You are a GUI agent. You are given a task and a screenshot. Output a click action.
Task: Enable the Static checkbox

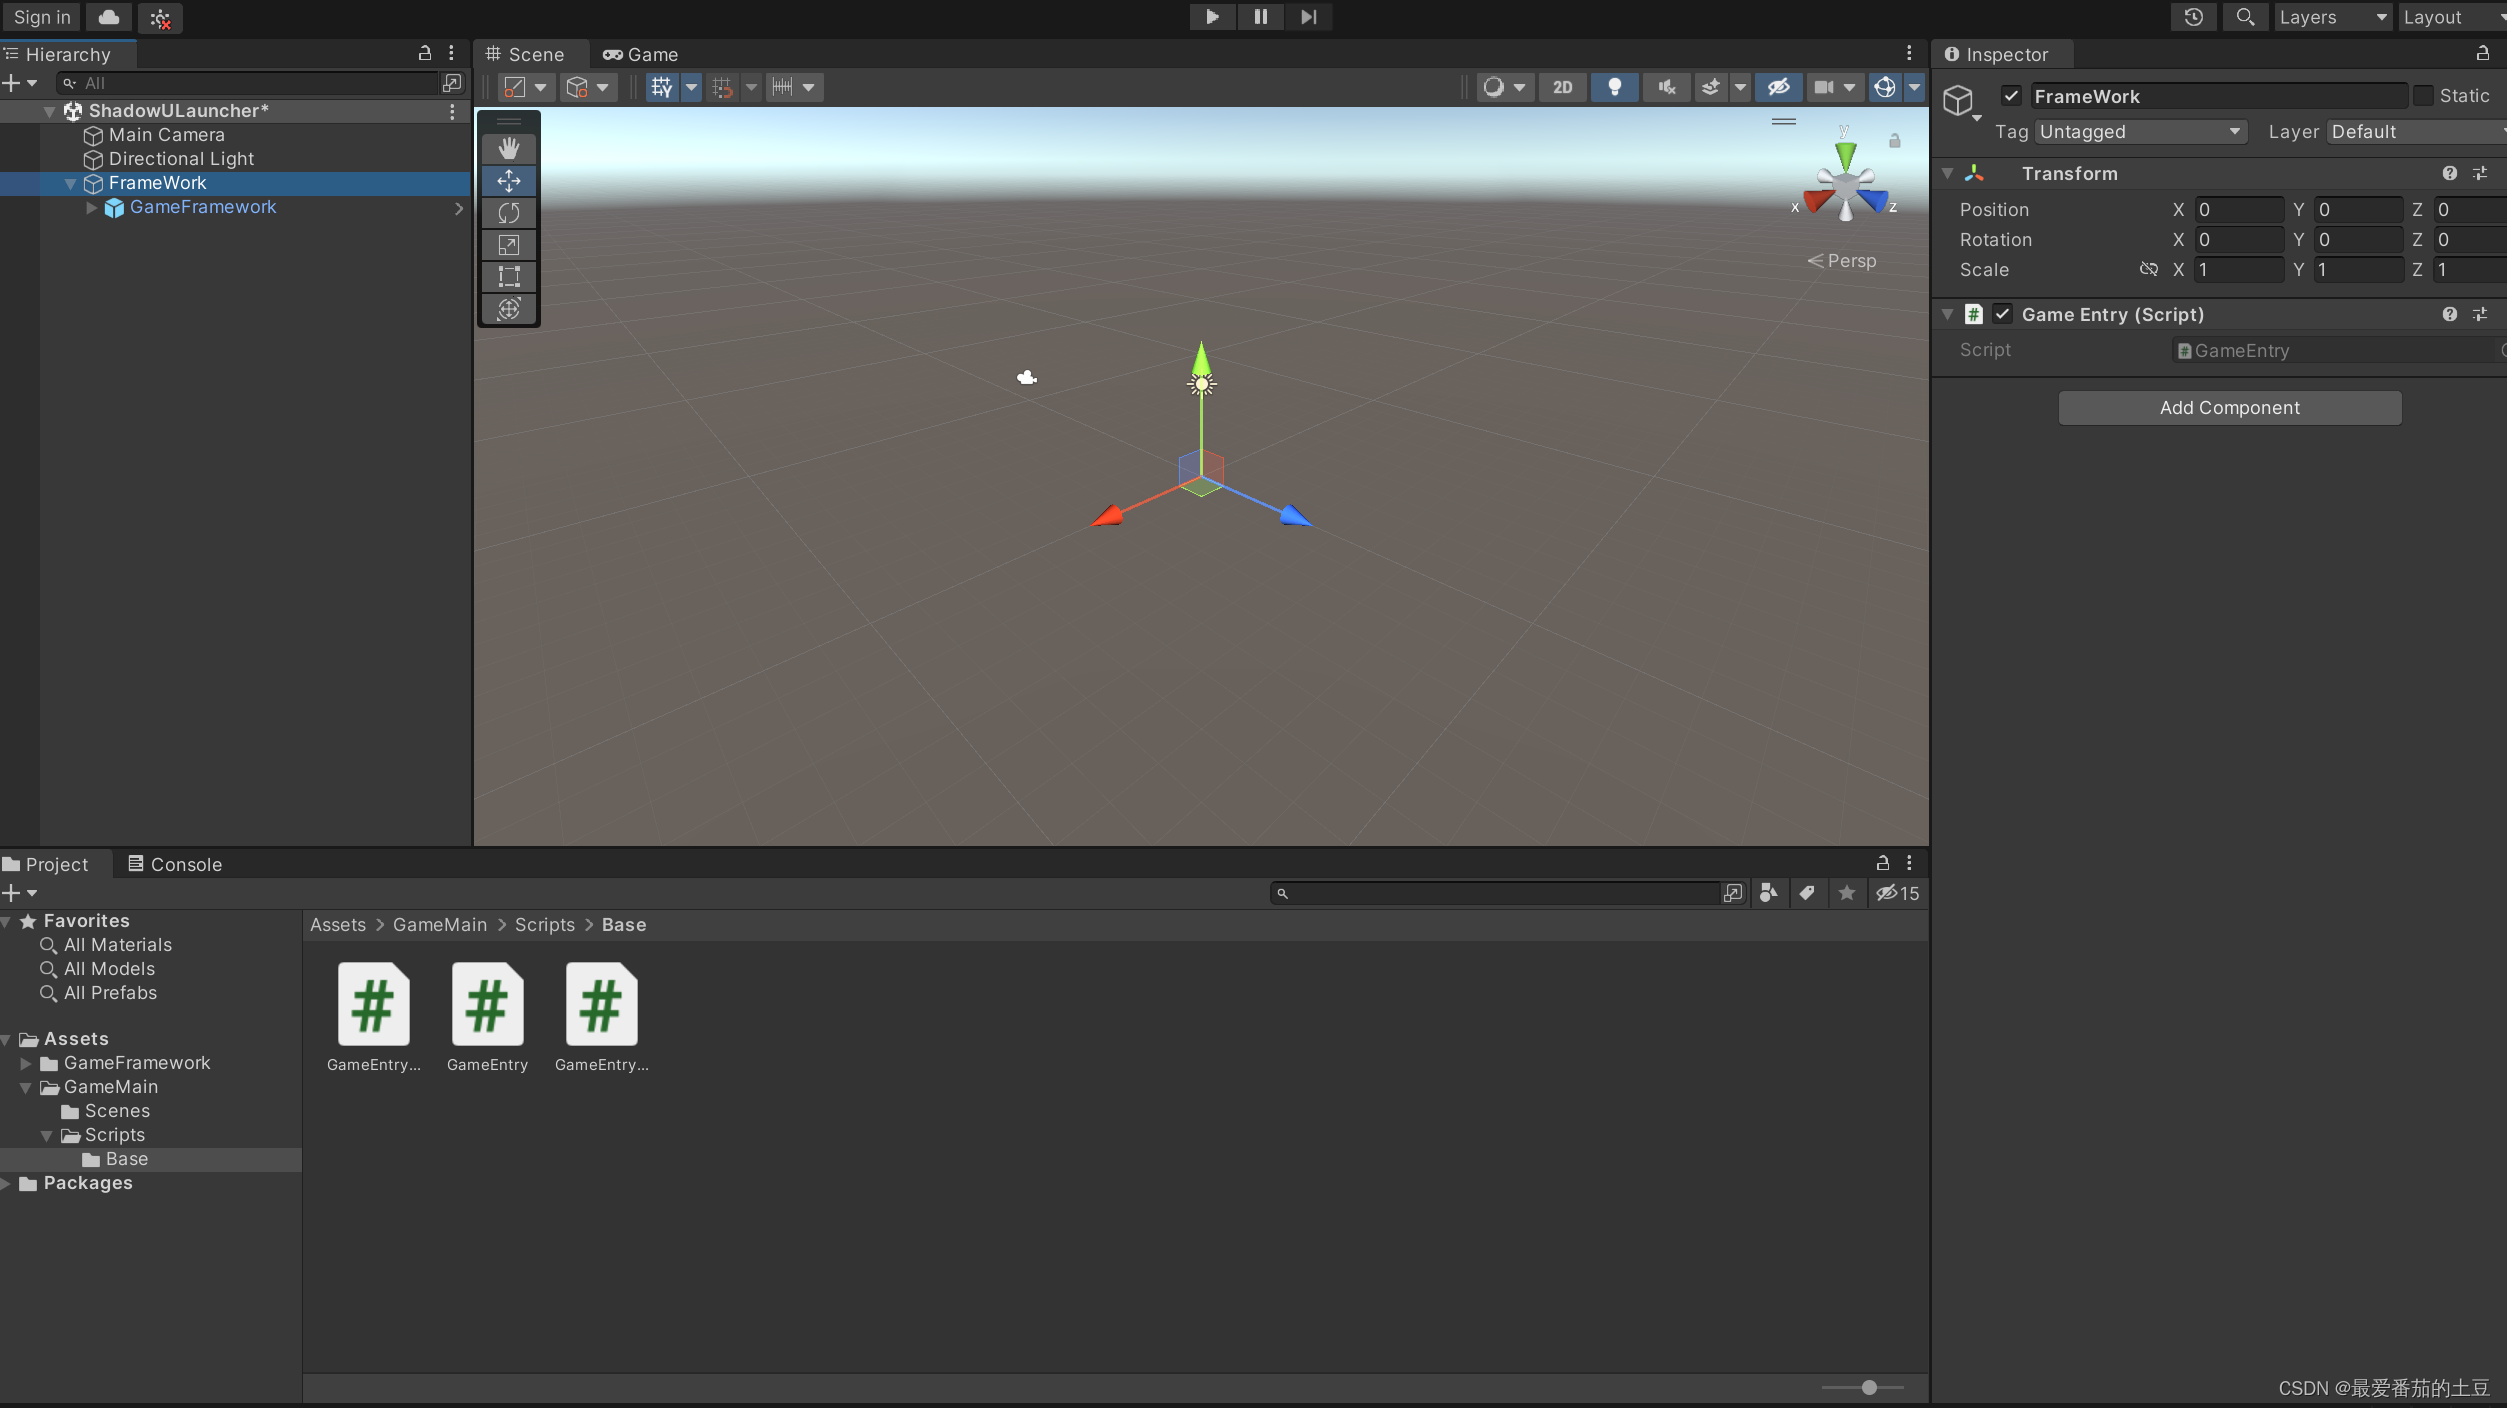tap(2424, 96)
